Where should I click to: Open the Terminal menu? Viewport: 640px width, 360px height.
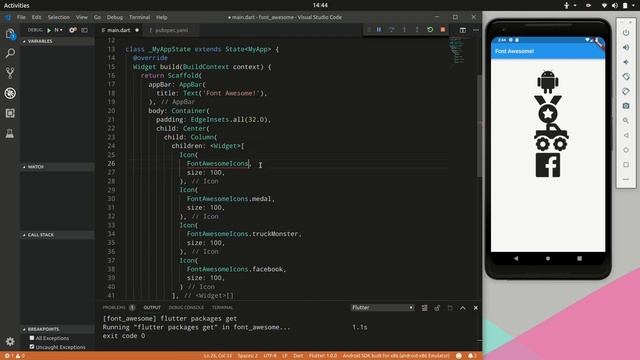139,17
